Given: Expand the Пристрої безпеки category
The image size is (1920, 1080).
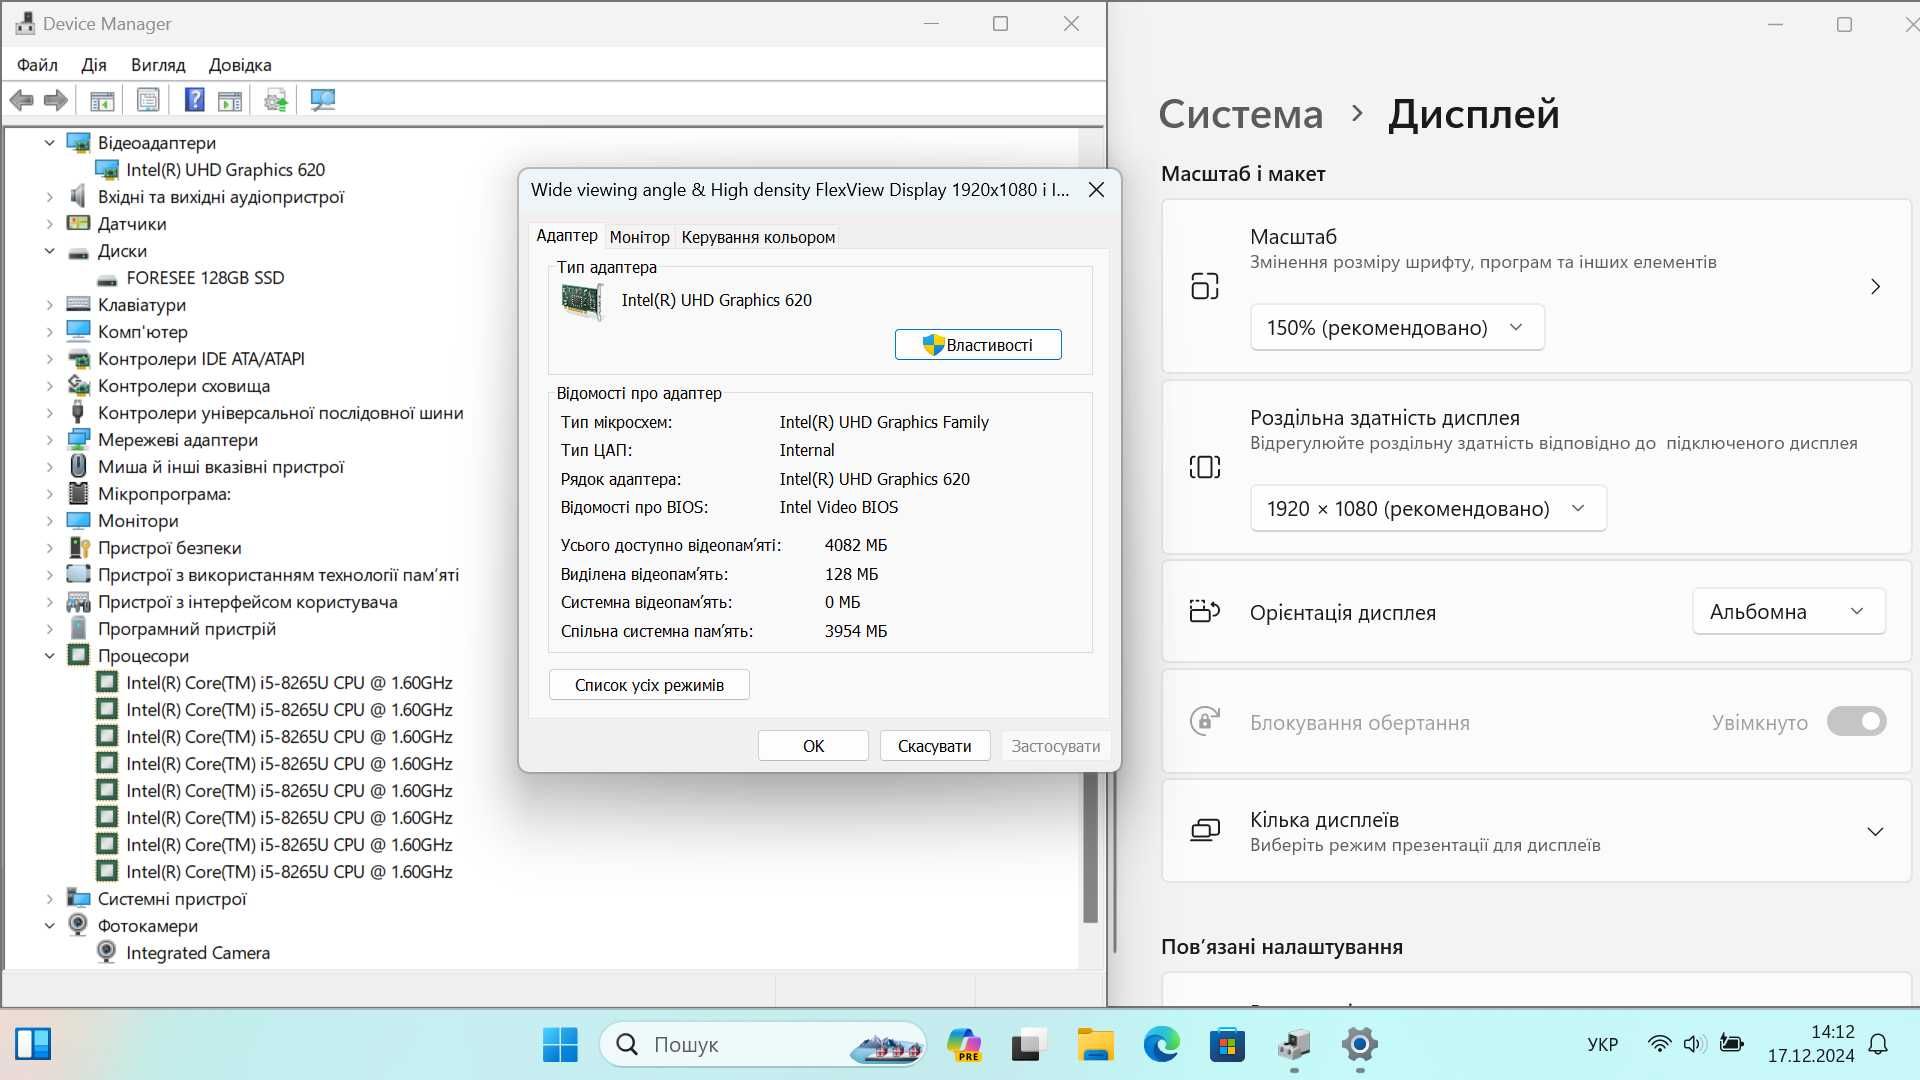Looking at the screenshot, I should (x=49, y=548).
